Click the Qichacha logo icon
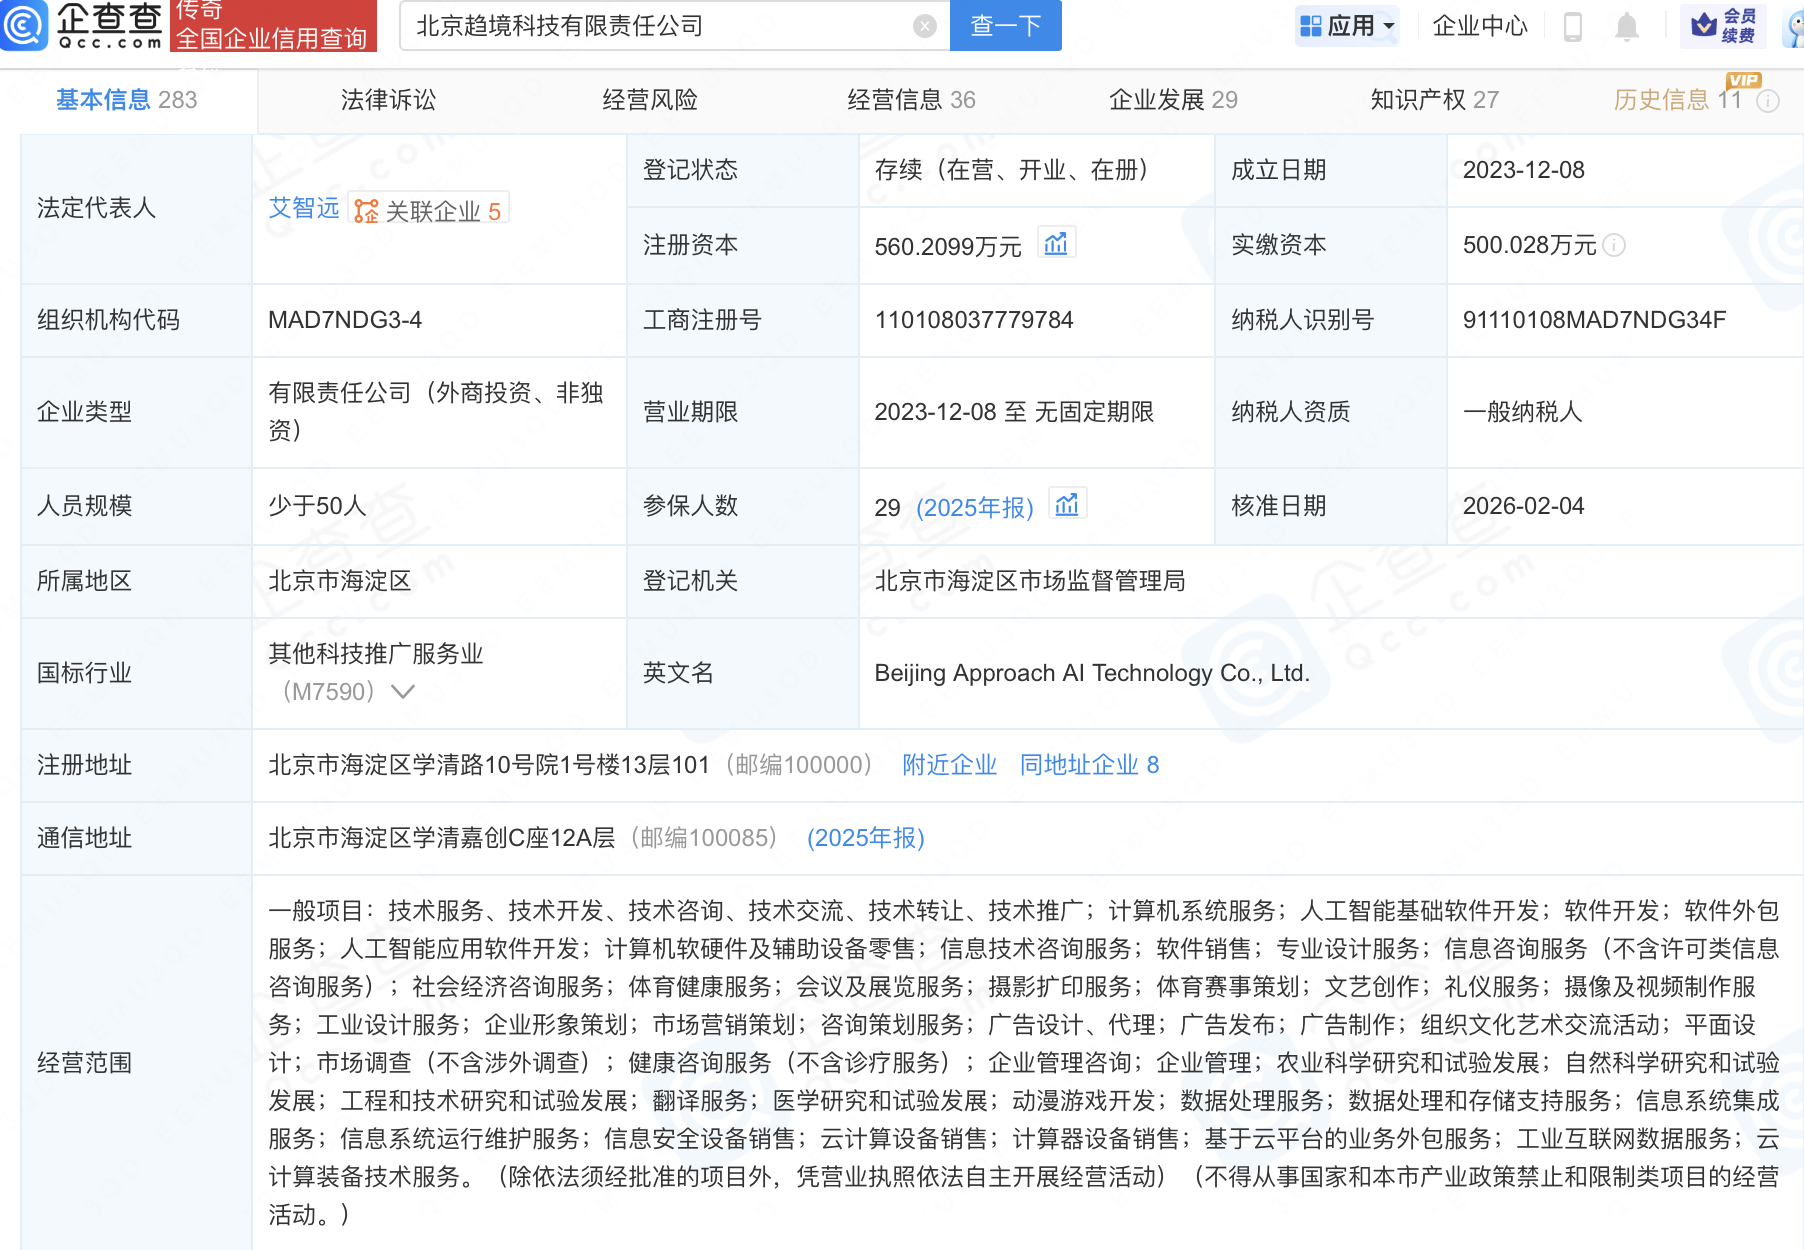 (24, 25)
